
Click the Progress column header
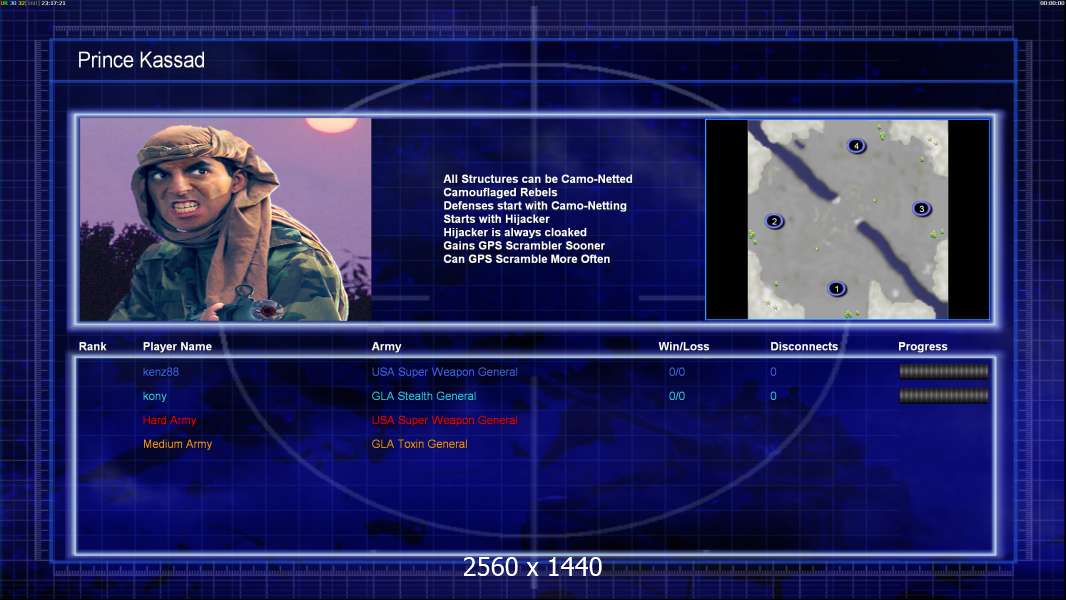[x=923, y=347]
